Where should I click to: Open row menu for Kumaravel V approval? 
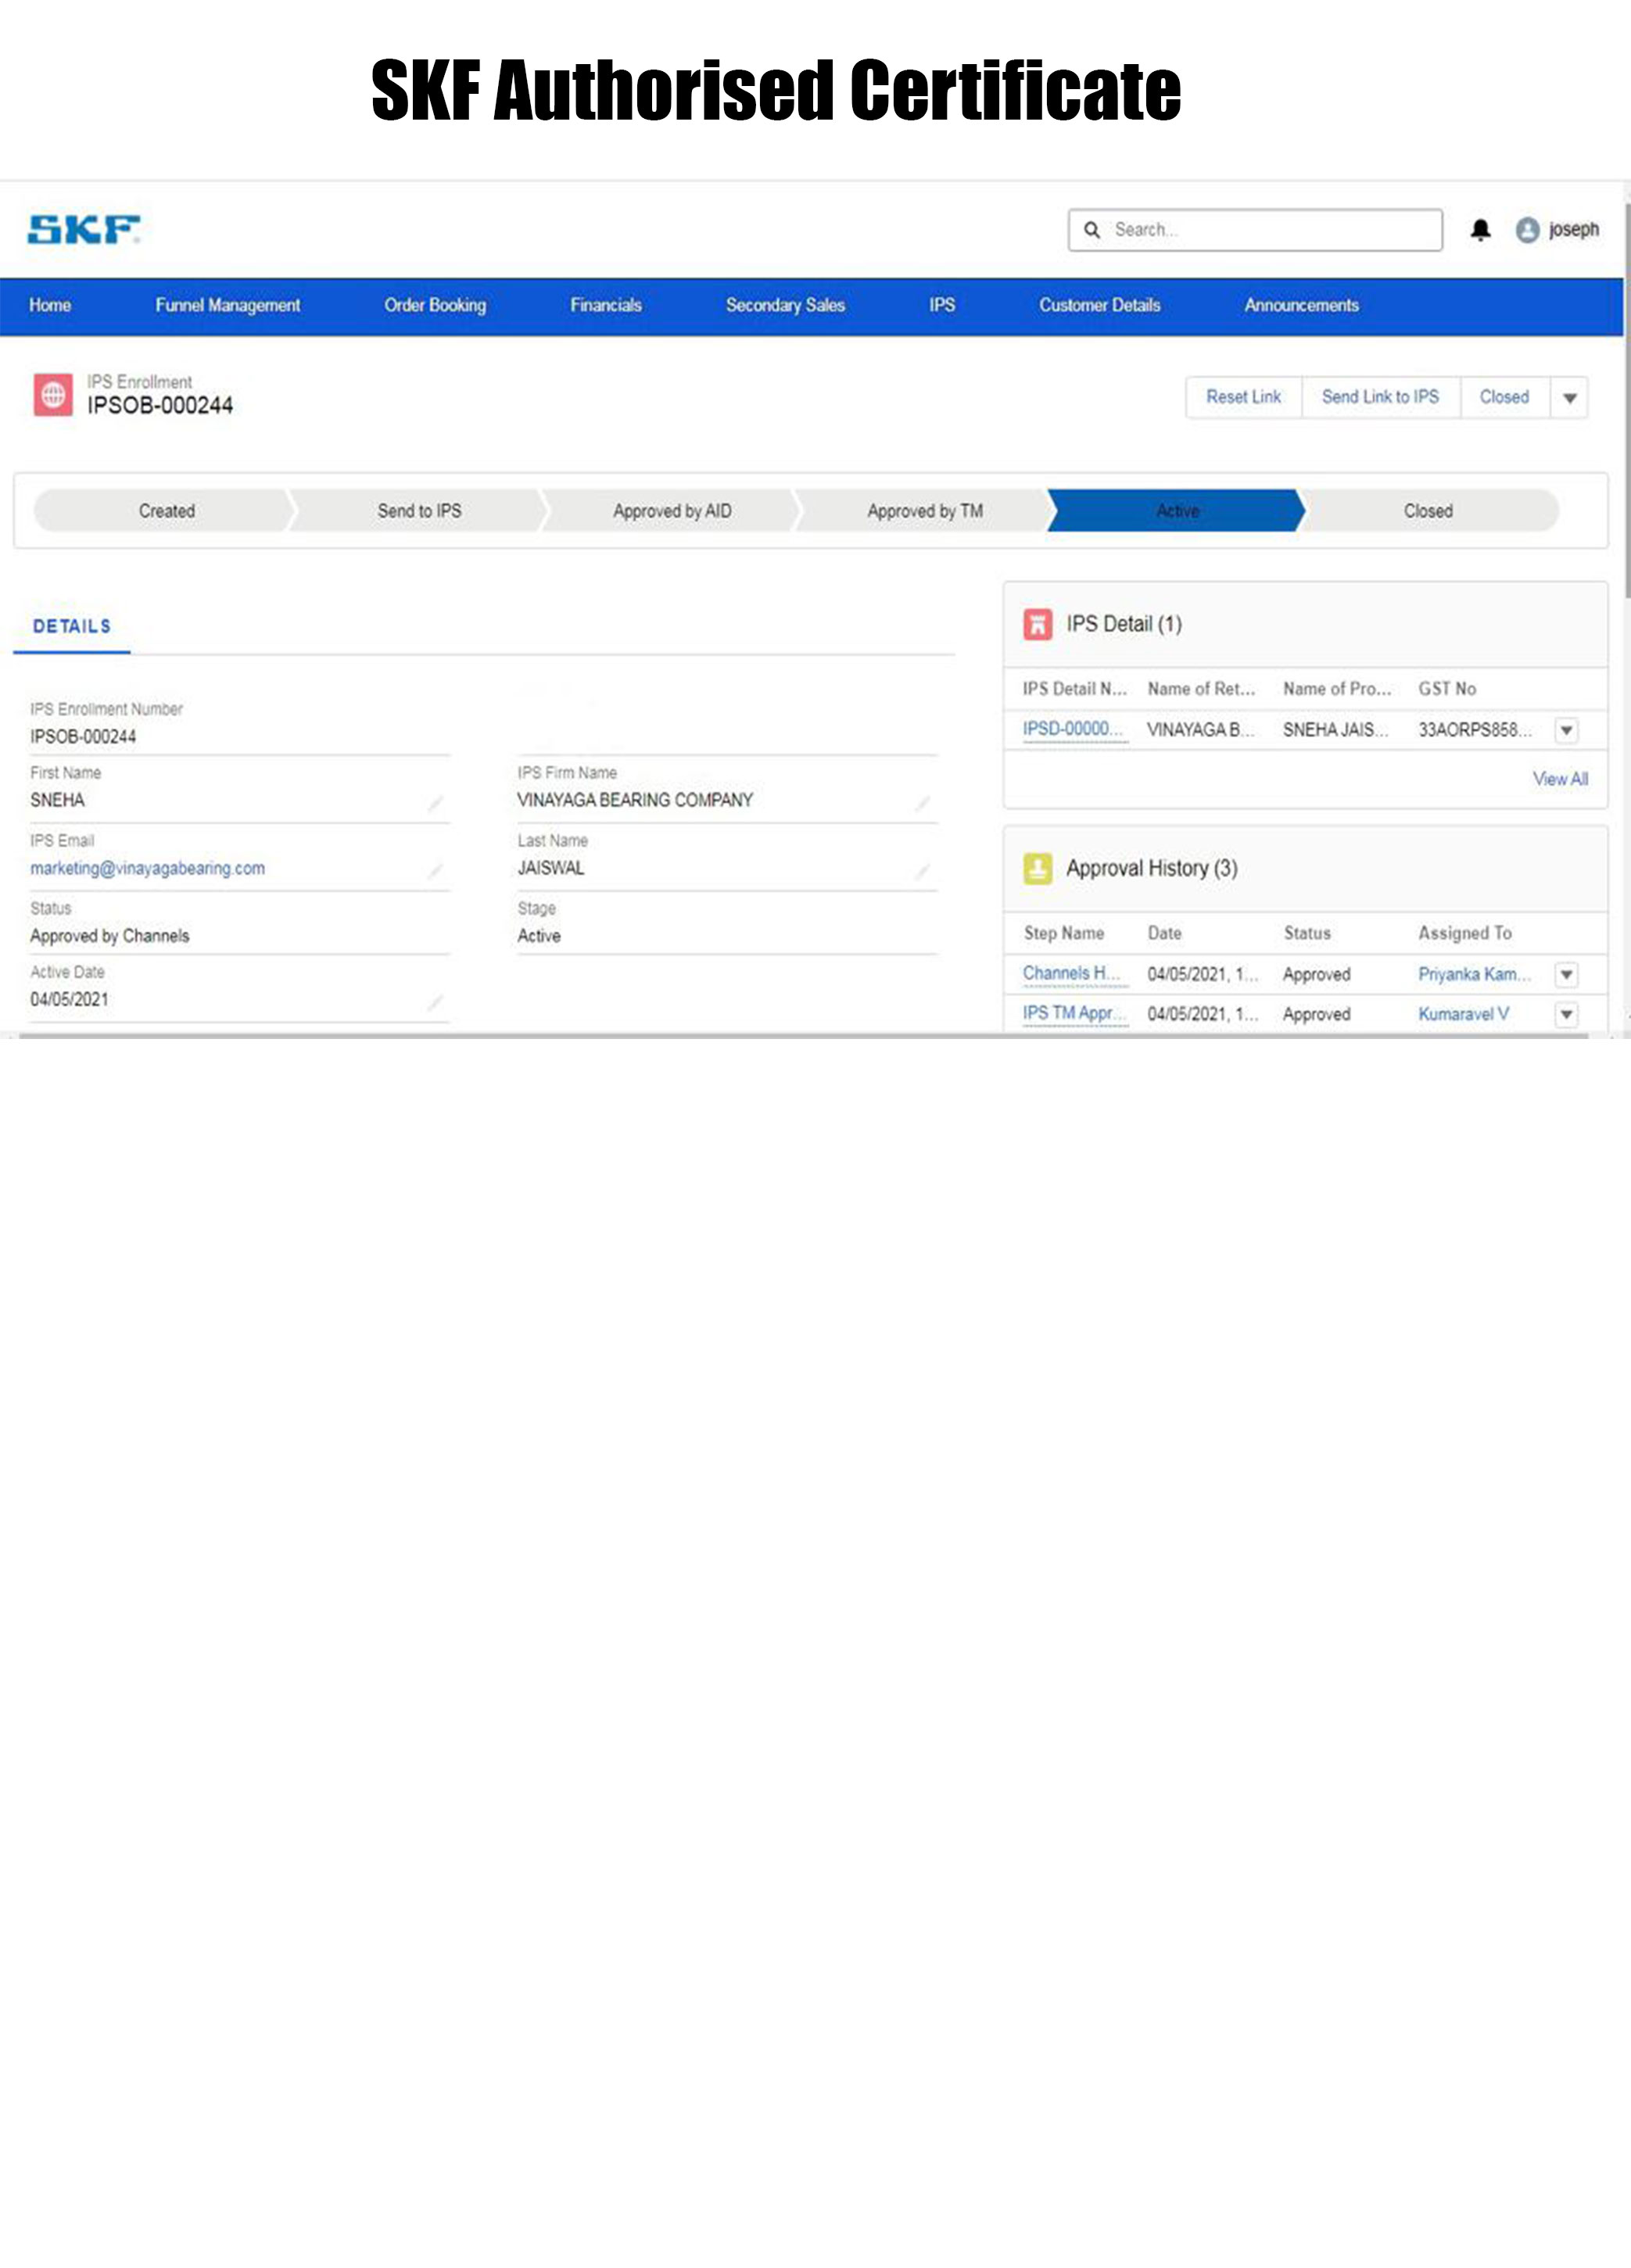point(1566,1014)
